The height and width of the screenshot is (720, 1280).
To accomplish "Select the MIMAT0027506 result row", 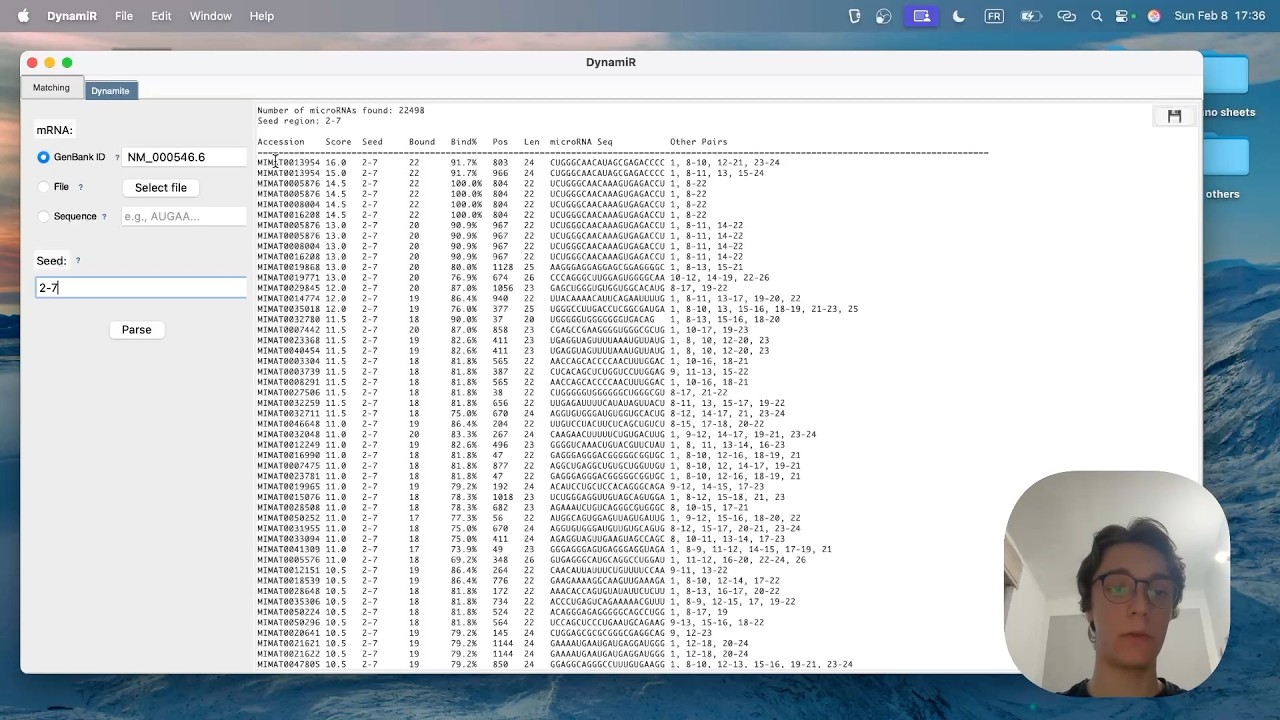I will 492,393.
